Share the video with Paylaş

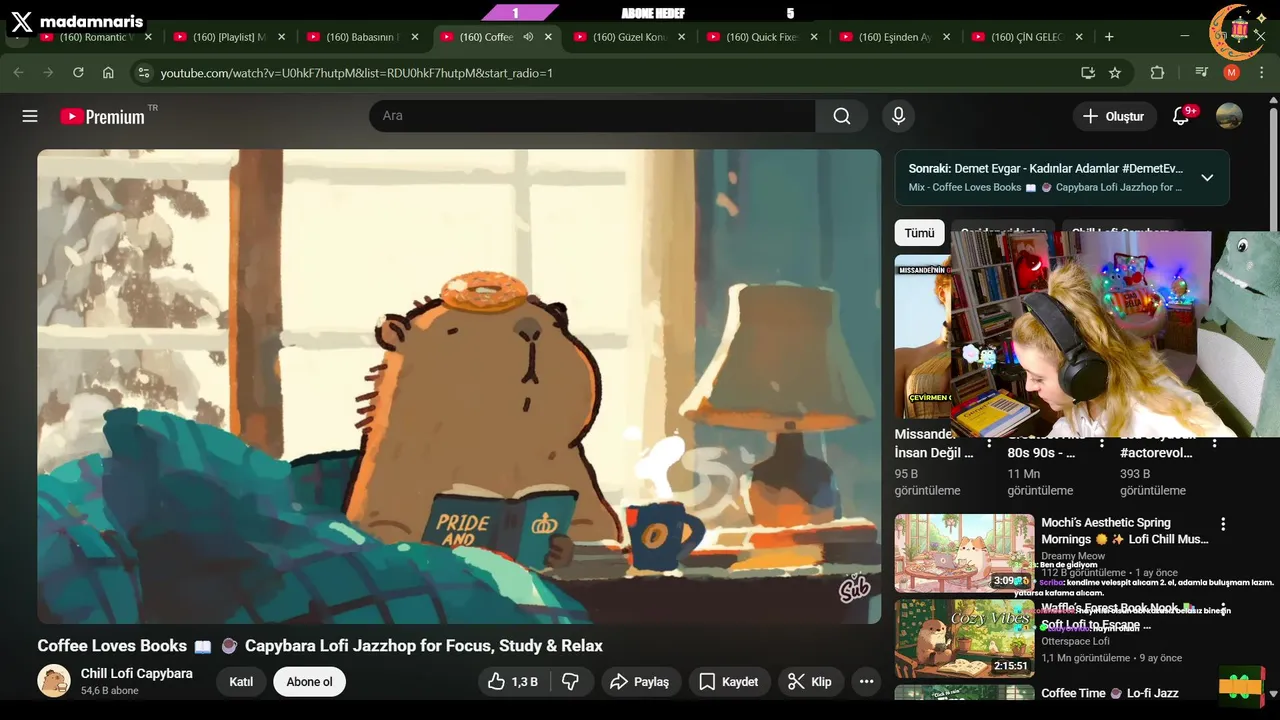[x=640, y=682]
